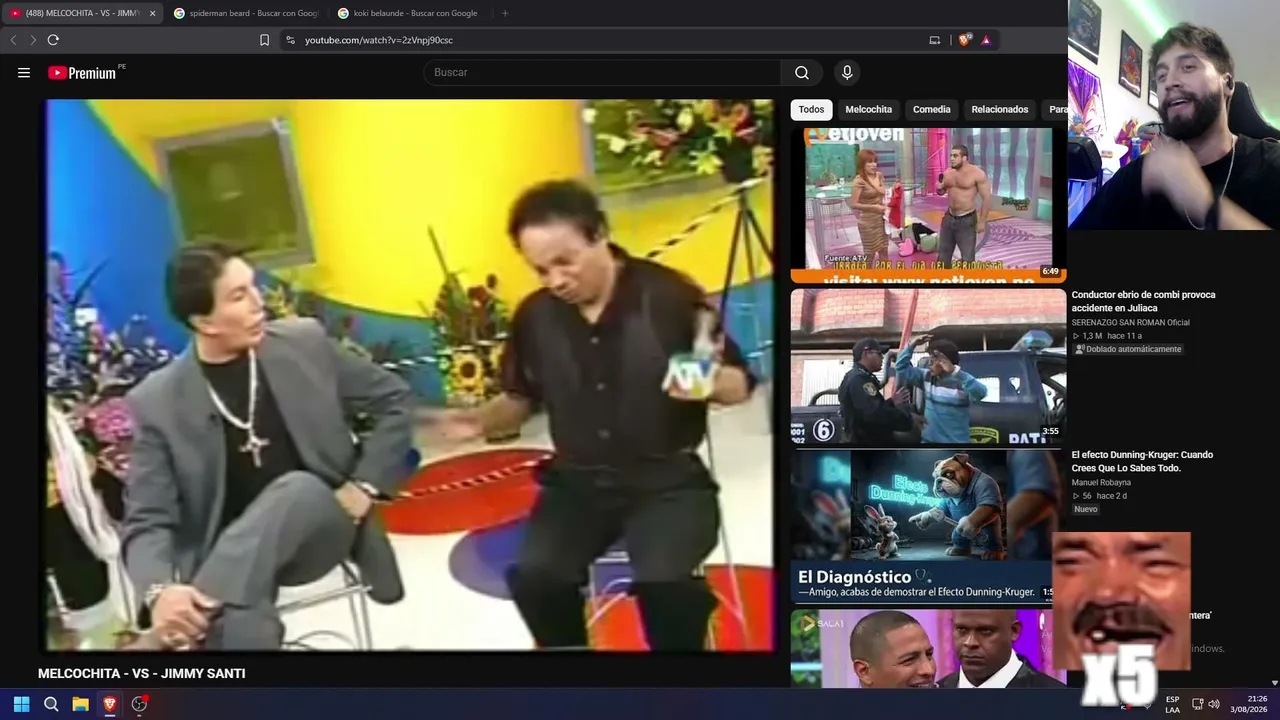View site information icon beside the URL

[290, 40]
